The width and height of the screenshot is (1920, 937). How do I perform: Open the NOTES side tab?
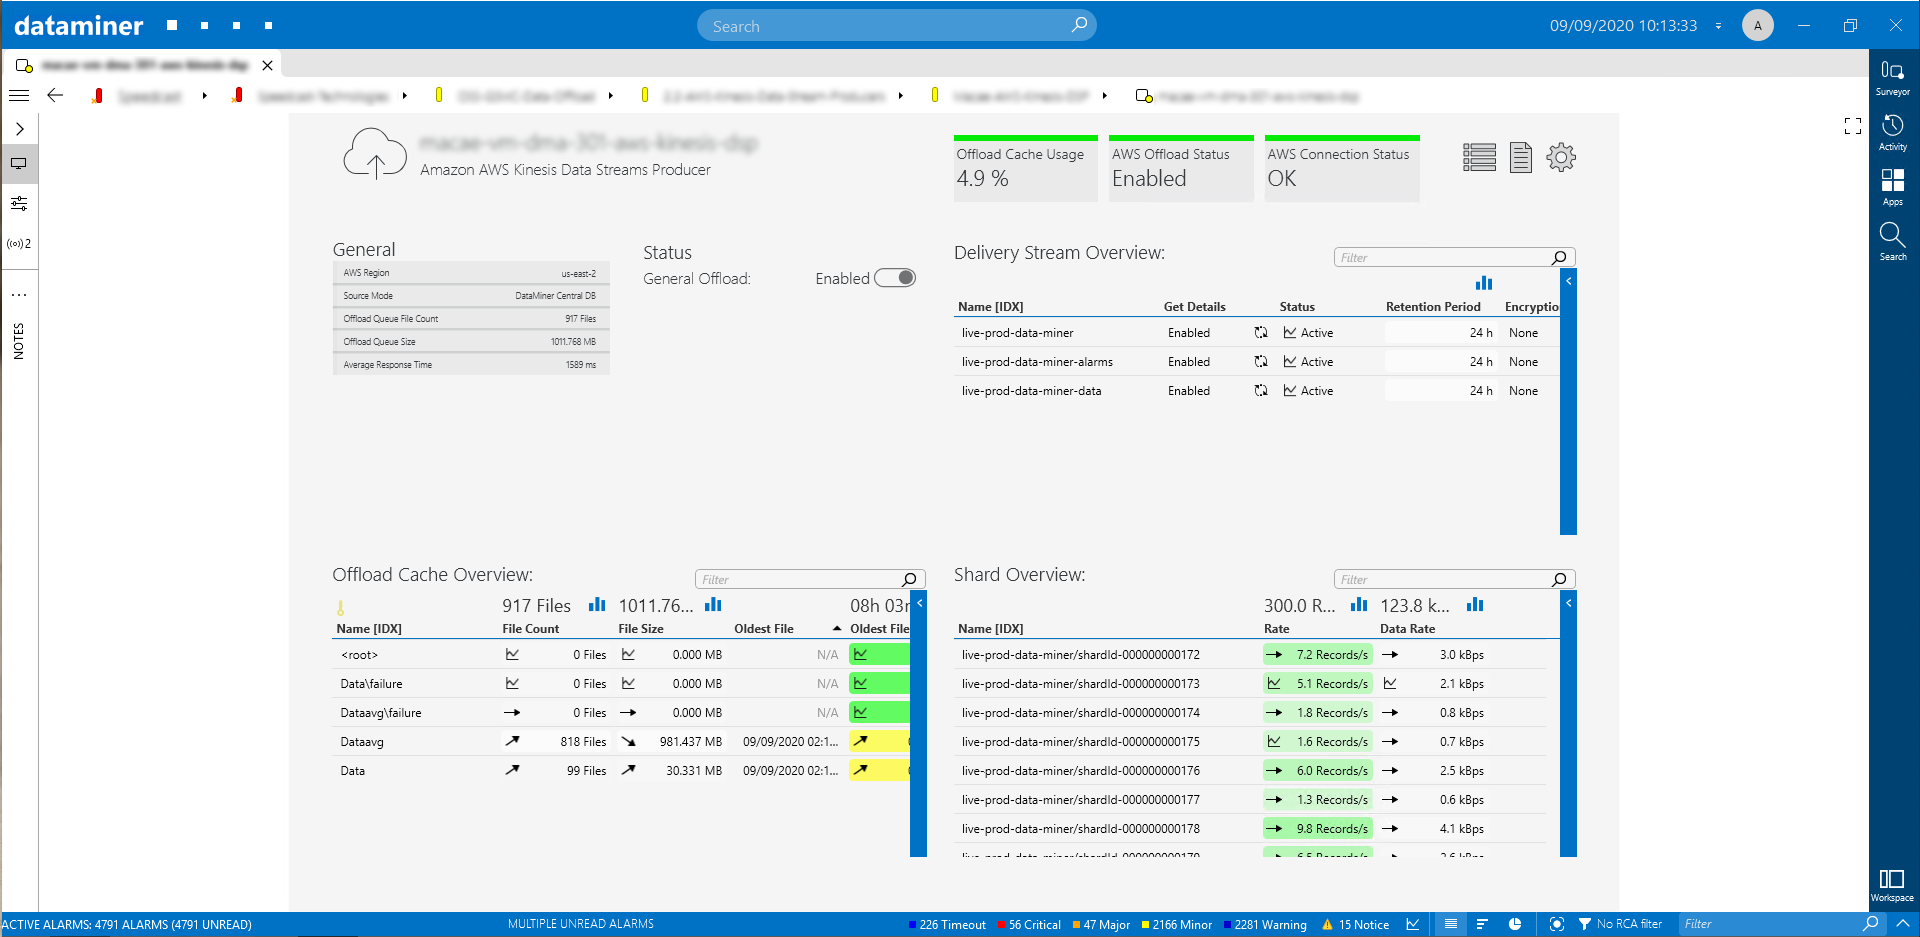click(x=18, y=341)
